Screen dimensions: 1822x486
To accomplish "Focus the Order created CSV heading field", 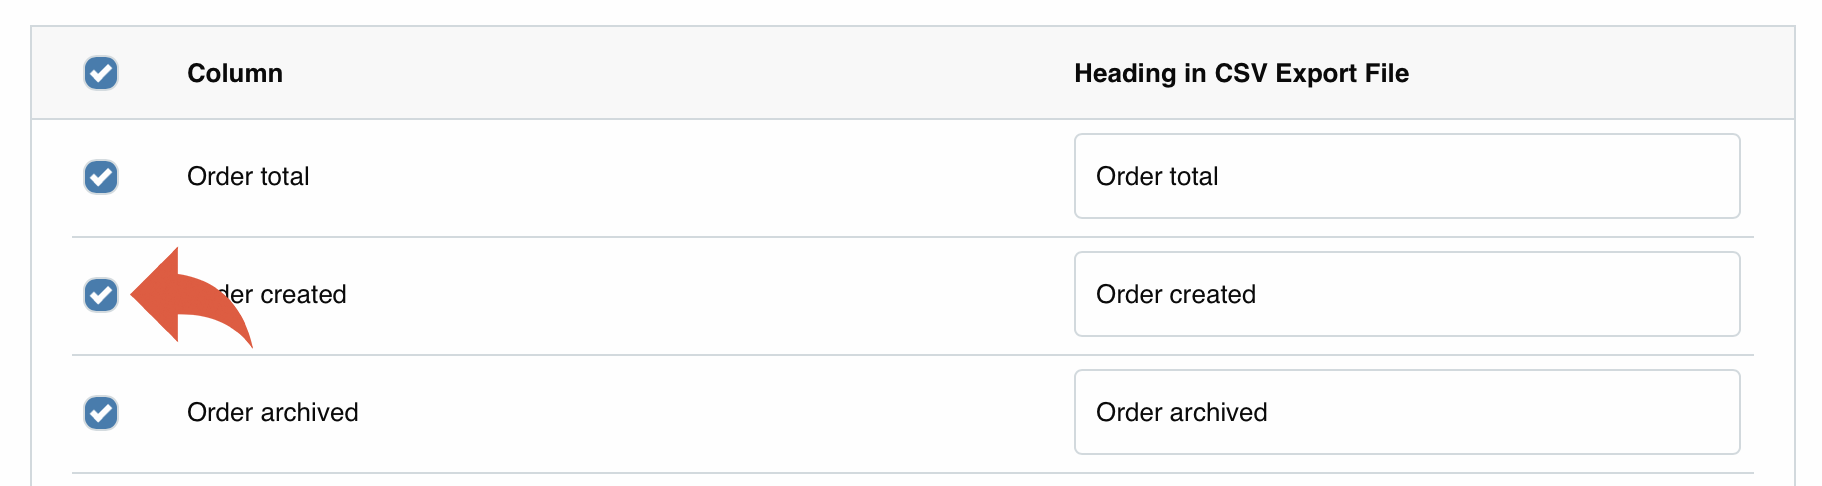I will click(1406, 295).
